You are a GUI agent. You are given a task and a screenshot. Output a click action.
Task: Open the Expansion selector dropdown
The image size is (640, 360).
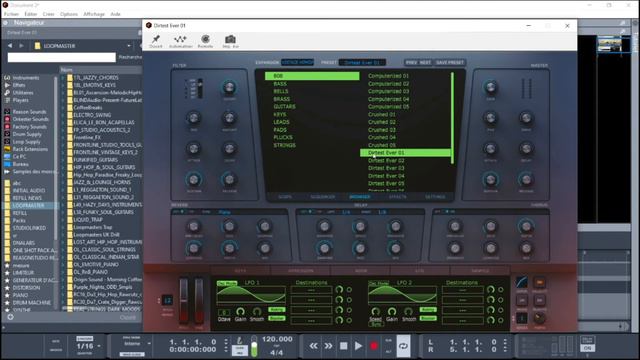pyautogui.click(x=298, y=62)
